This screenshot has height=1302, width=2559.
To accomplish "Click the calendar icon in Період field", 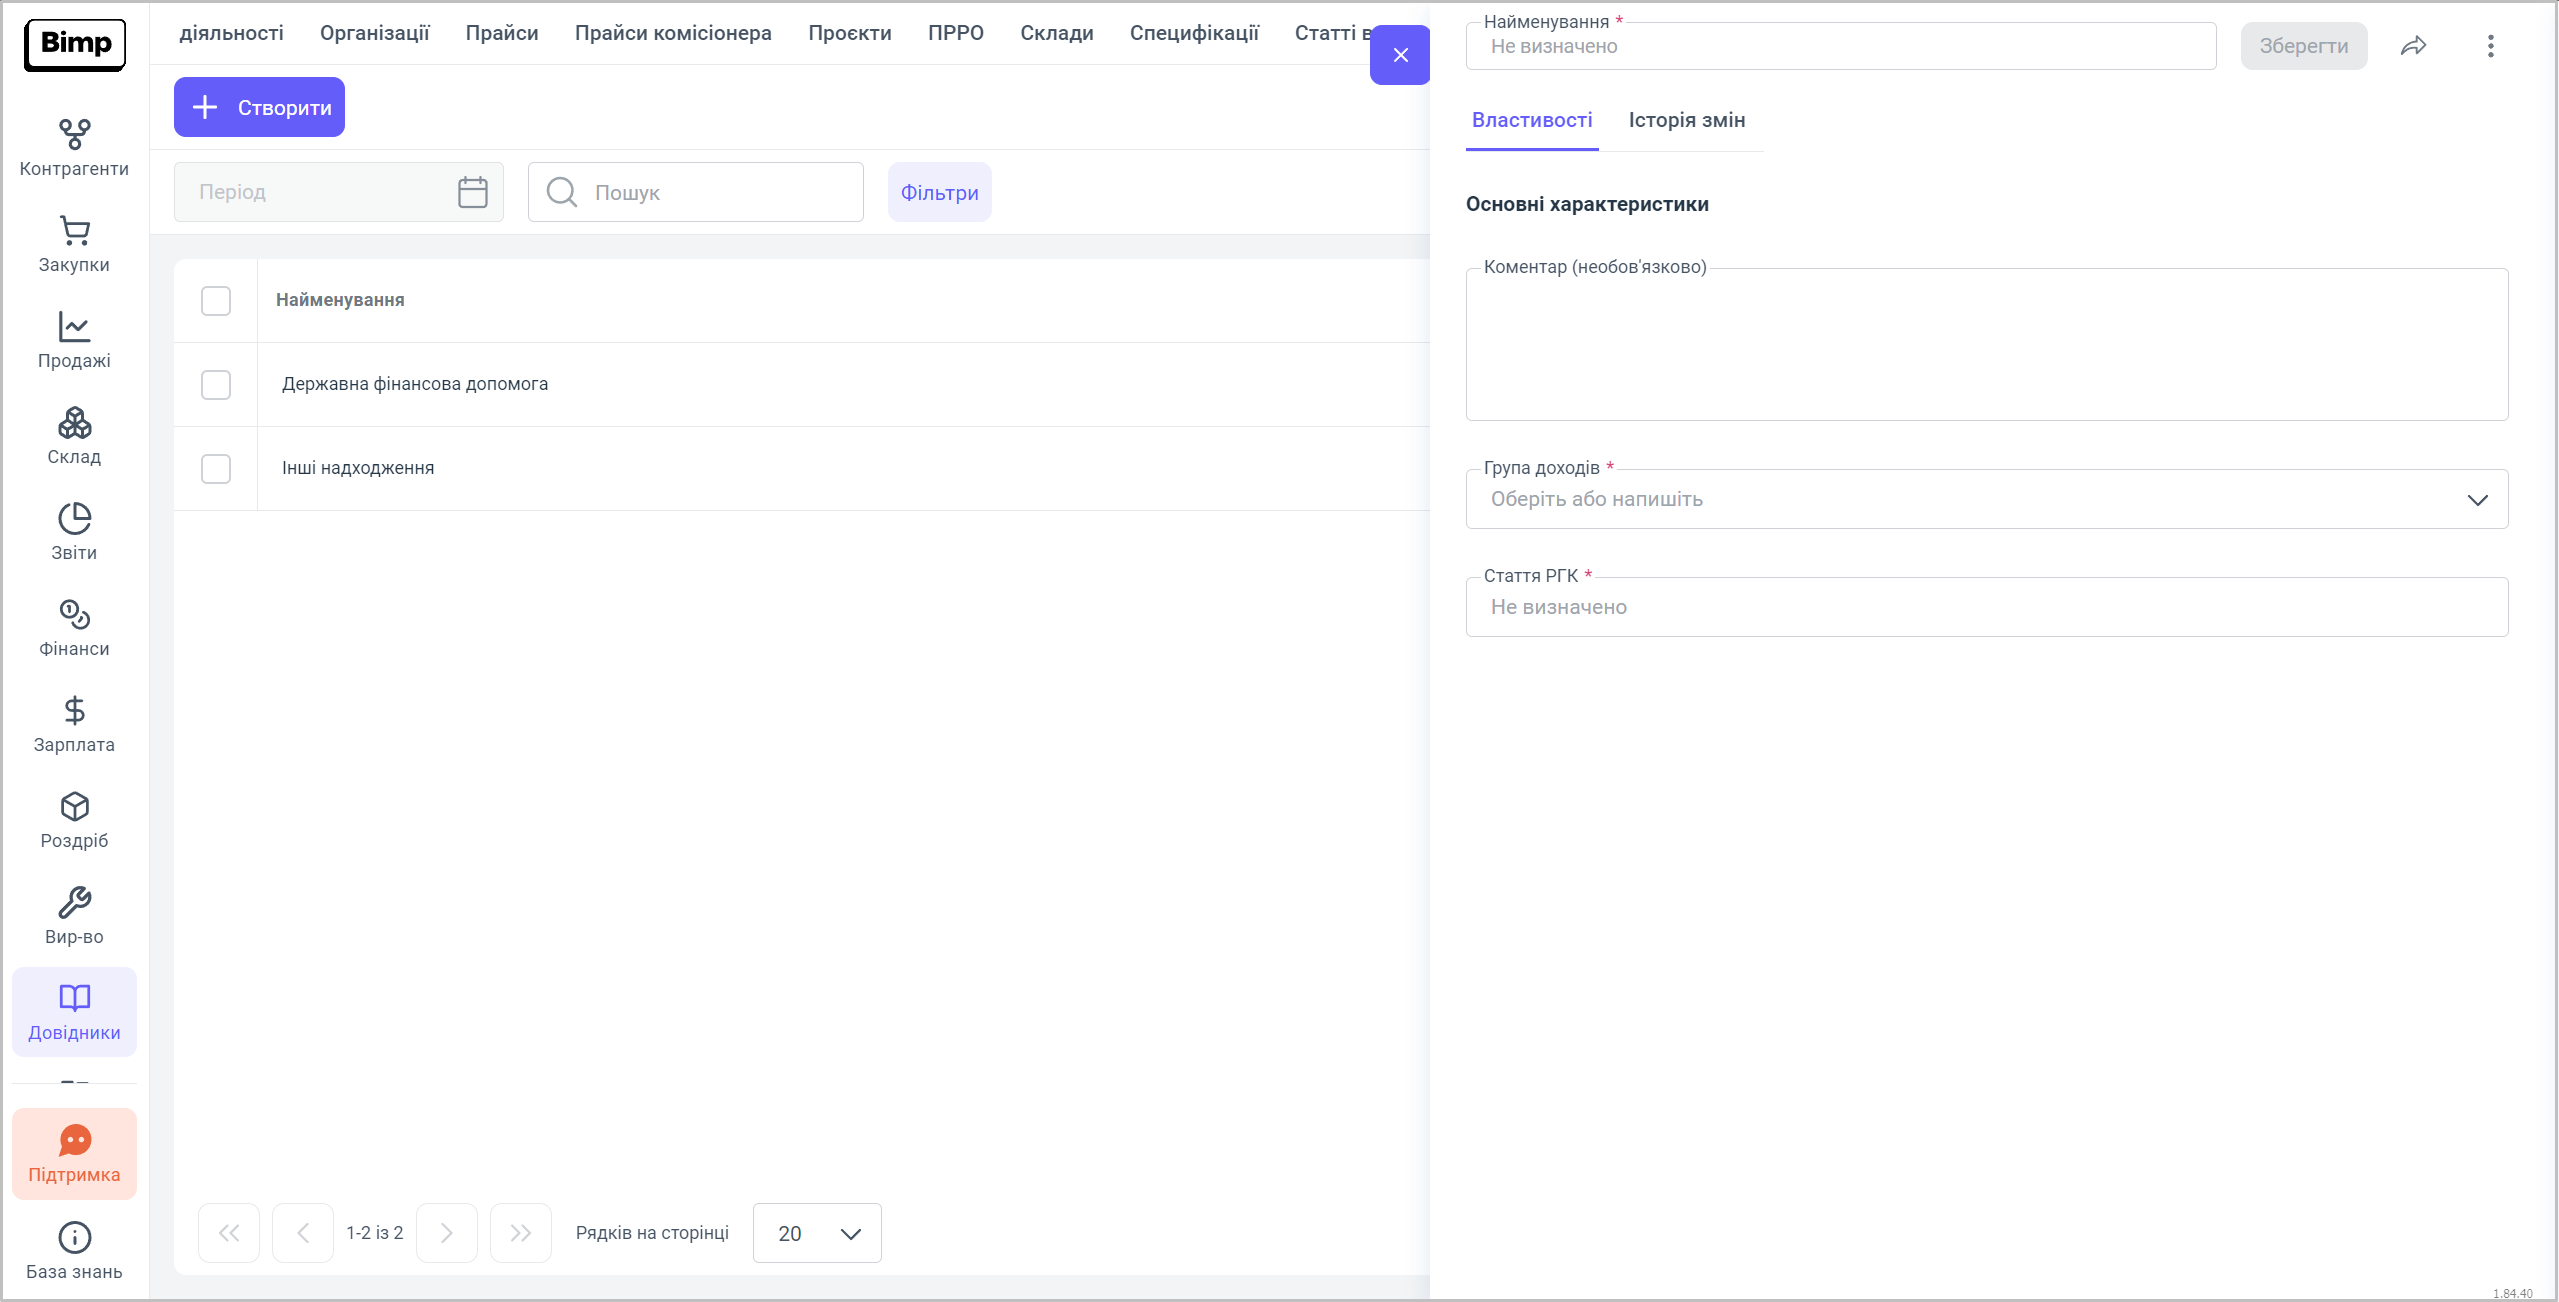I will click(x=472, y=192).
